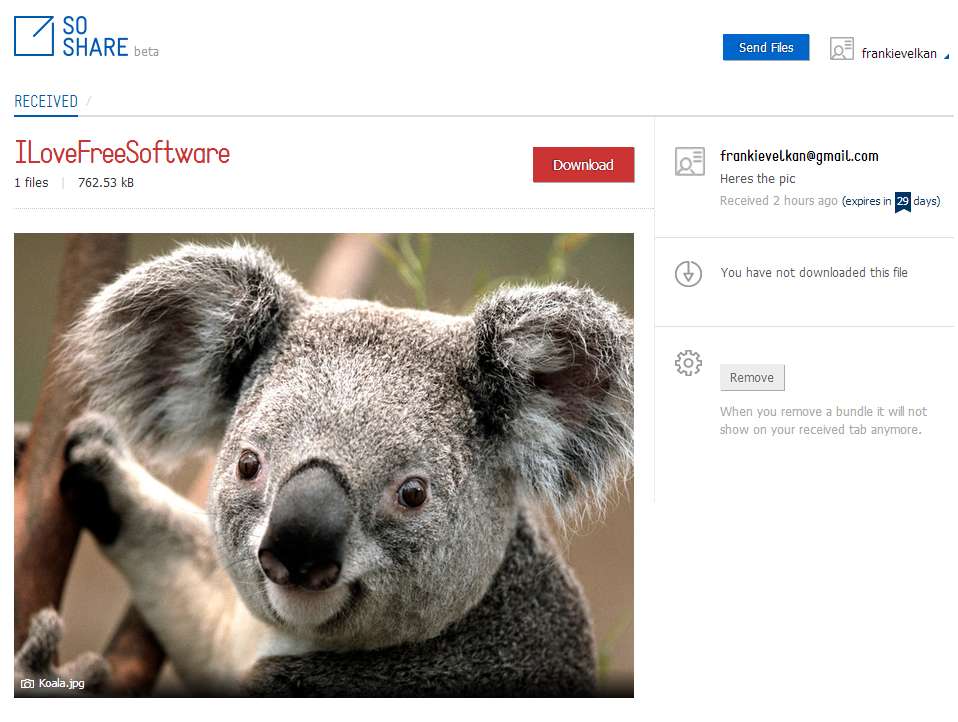Click the sender contact card icon
Screen dimensions: 958x722
point(690,161)
